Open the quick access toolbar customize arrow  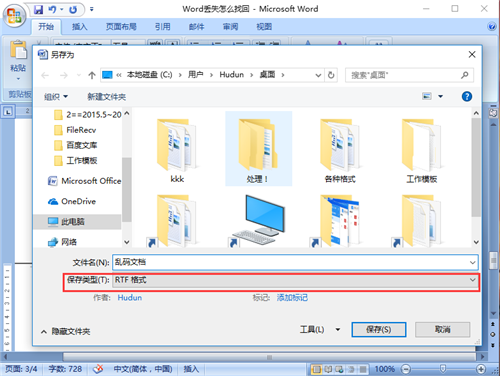coord(92,9)
